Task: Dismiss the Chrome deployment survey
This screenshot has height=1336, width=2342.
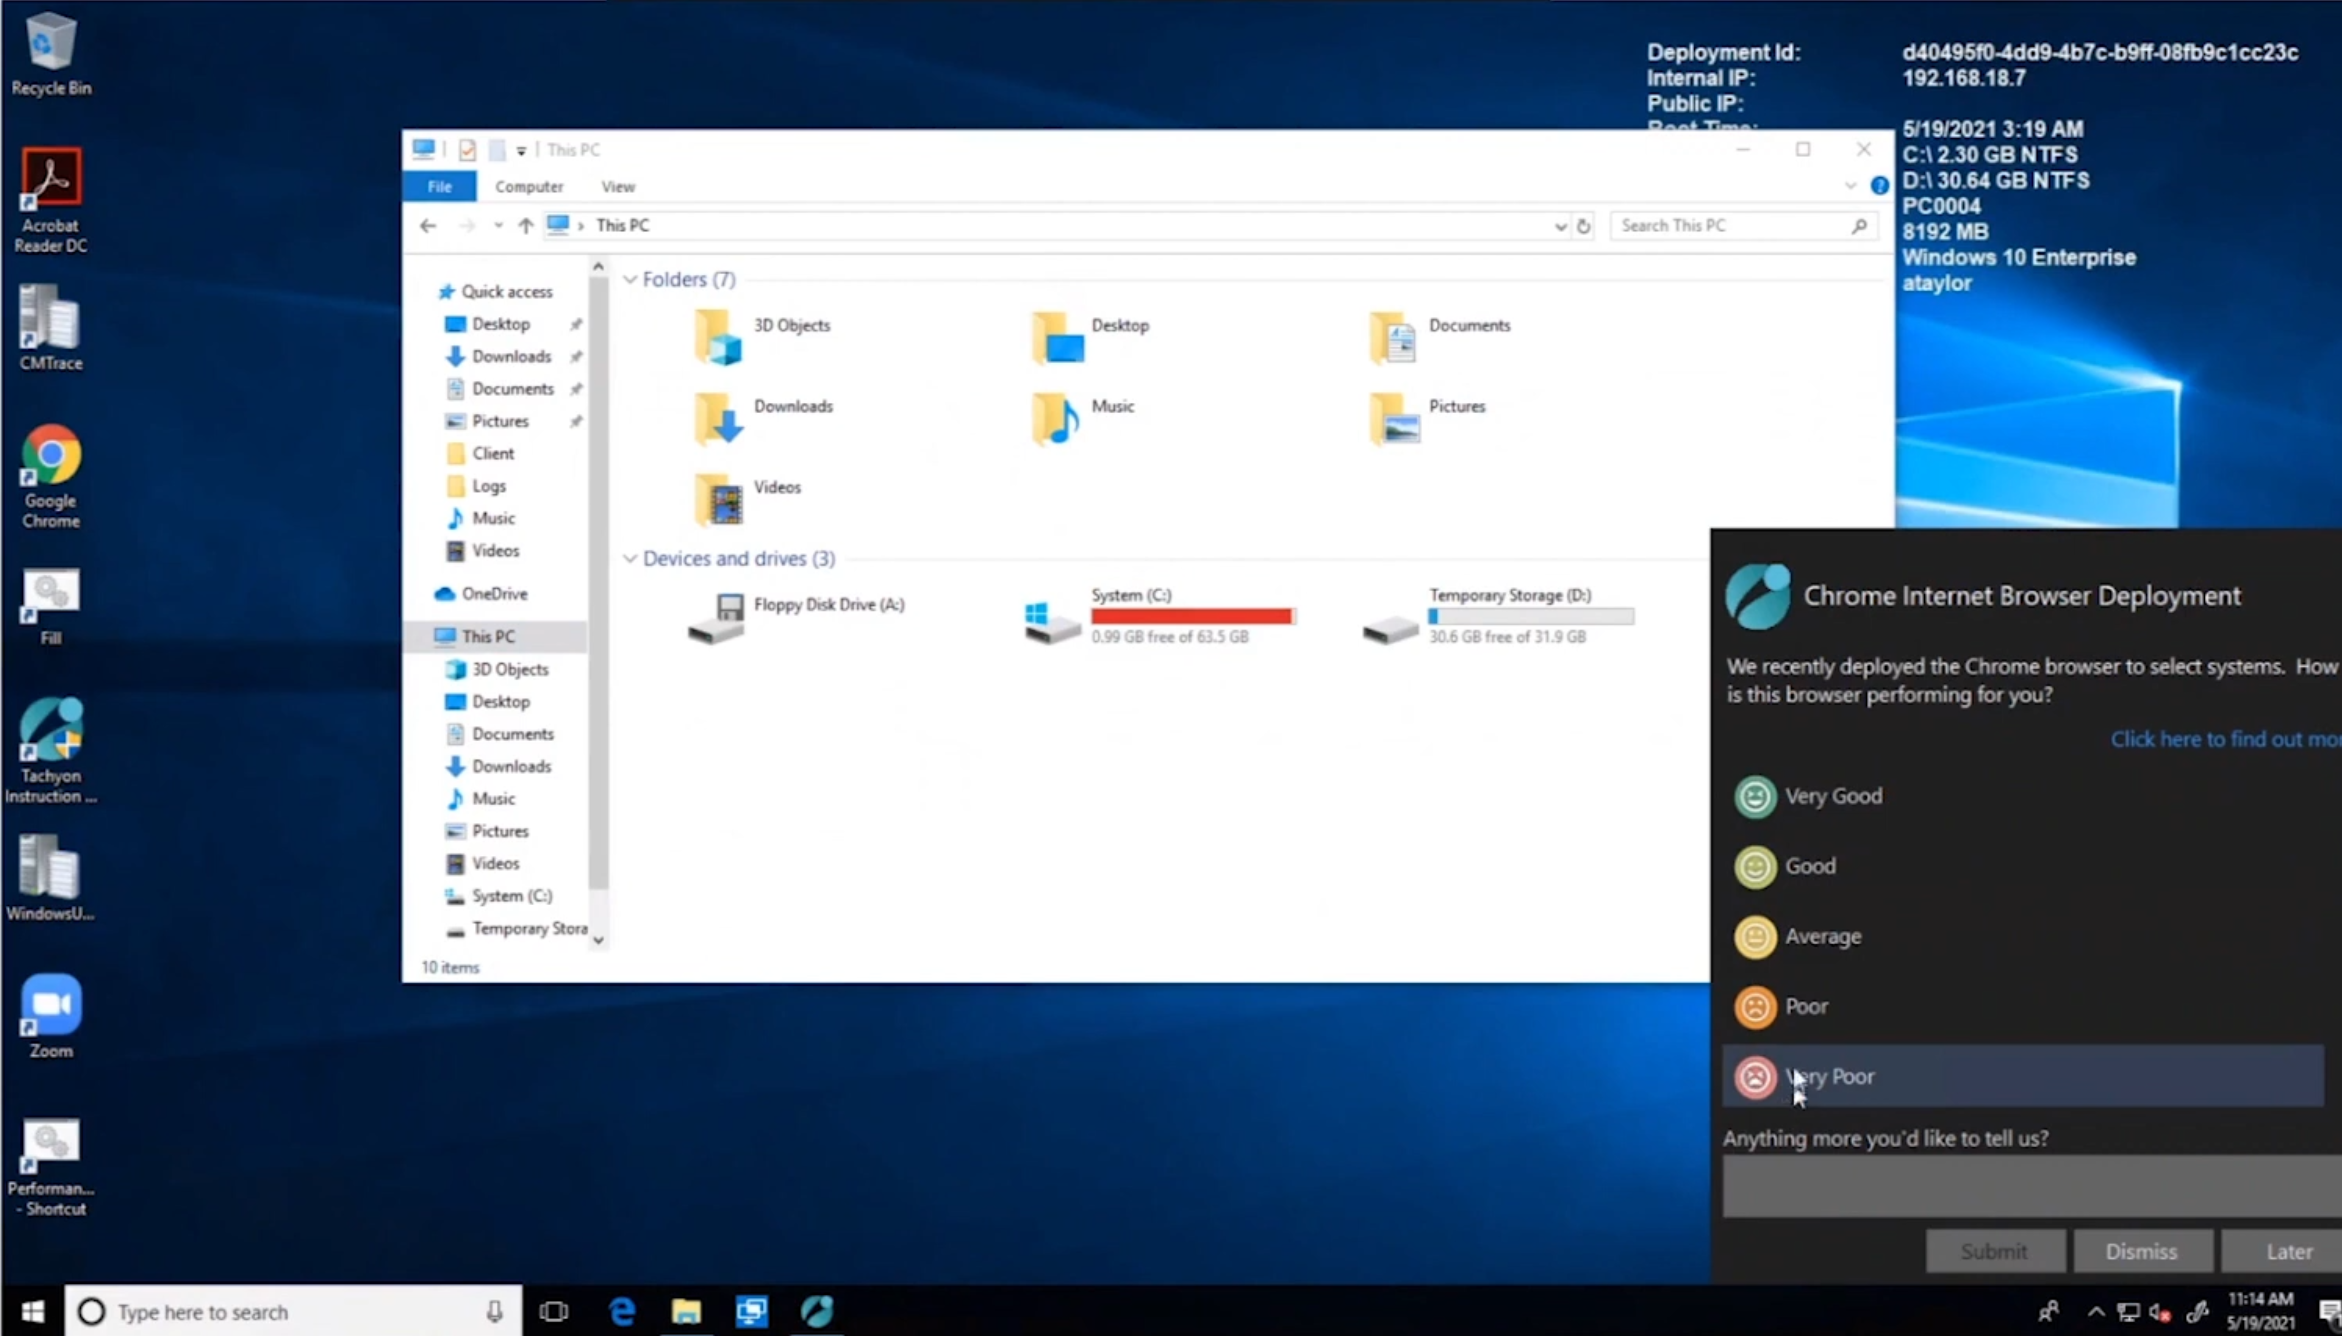Action: pyautogui.click(x=2142, y=1251)
